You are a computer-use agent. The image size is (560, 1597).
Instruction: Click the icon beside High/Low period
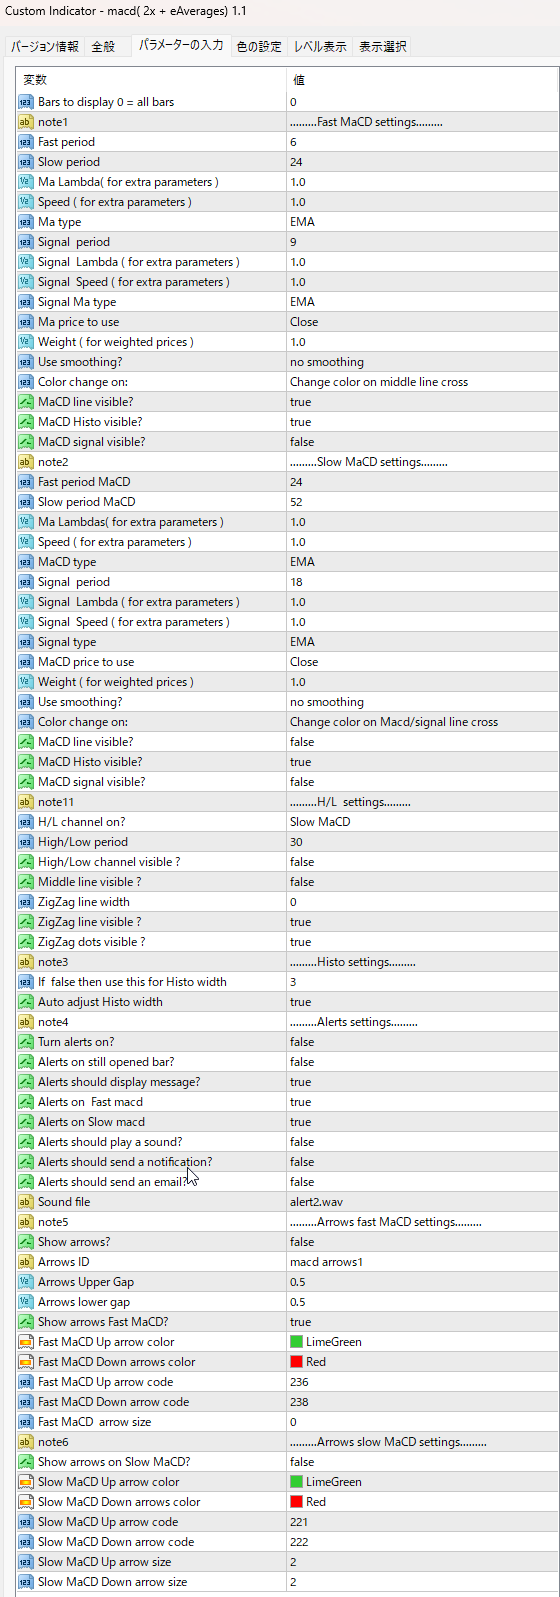(x=26, y=842)
